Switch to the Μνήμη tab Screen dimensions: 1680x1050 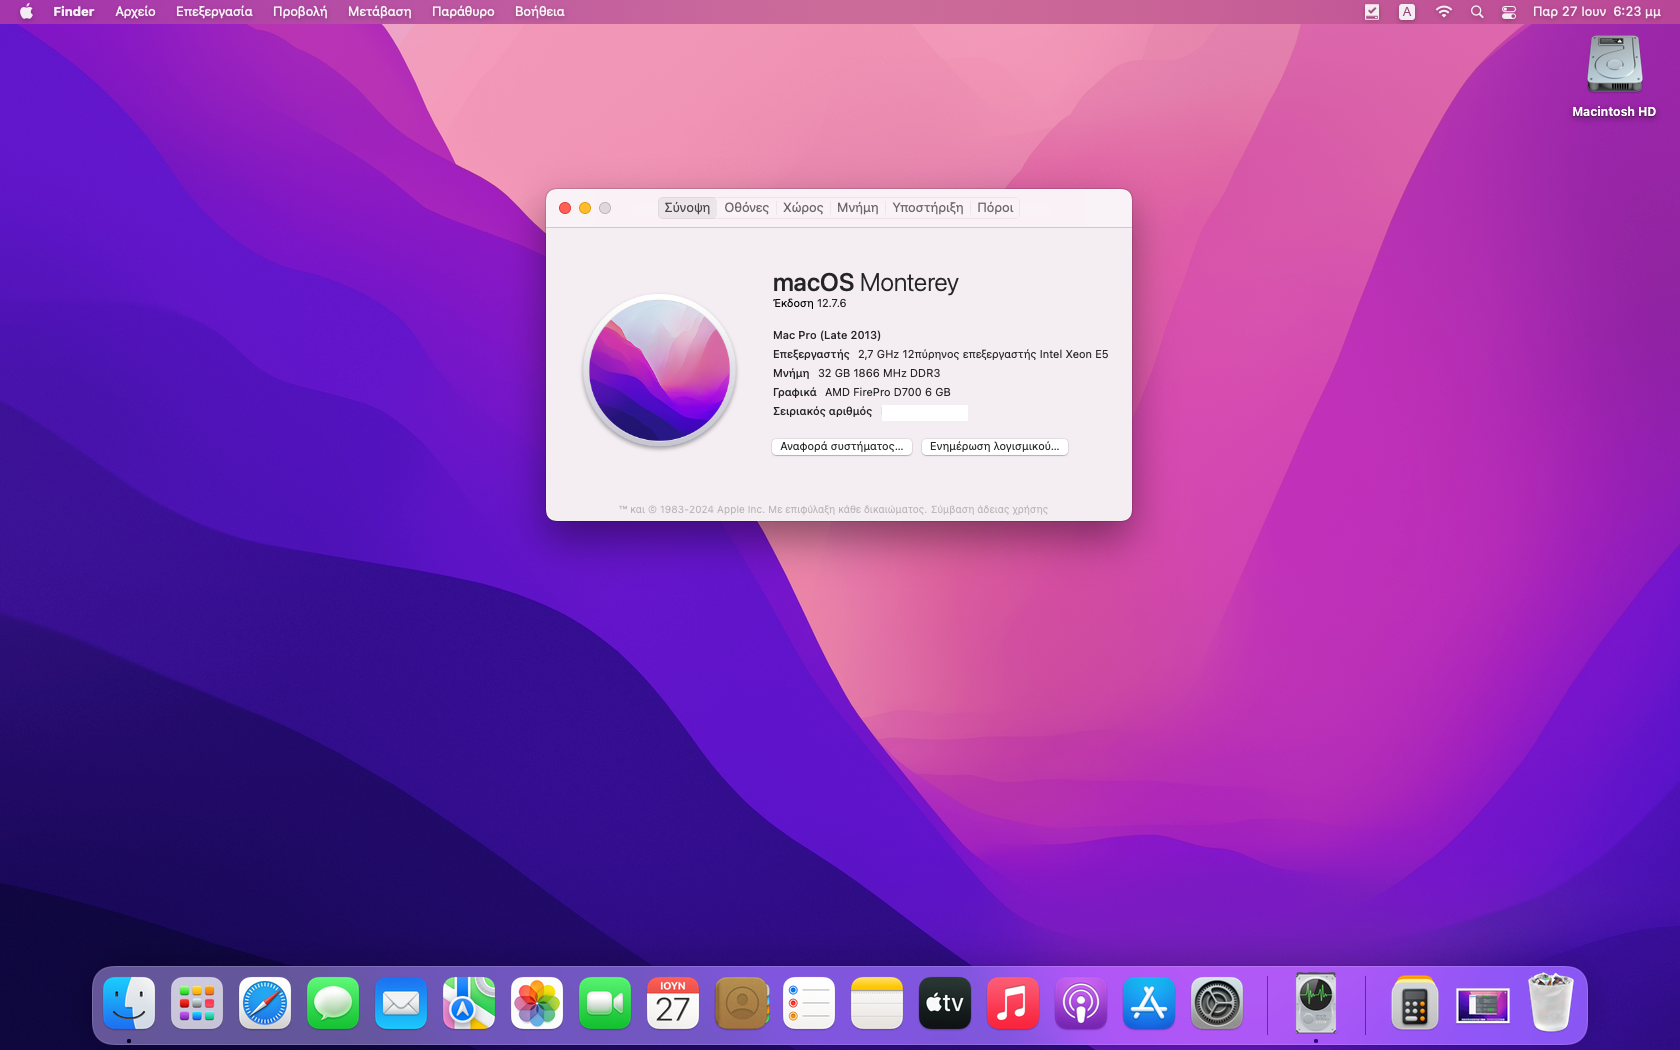(x=858, y=208)
